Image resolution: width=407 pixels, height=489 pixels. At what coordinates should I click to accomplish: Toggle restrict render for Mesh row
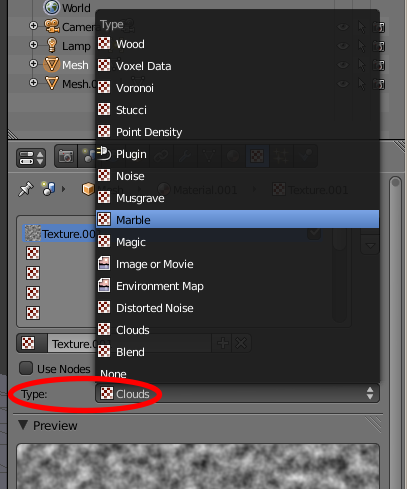pyautogui.click(x=379, y=65)
